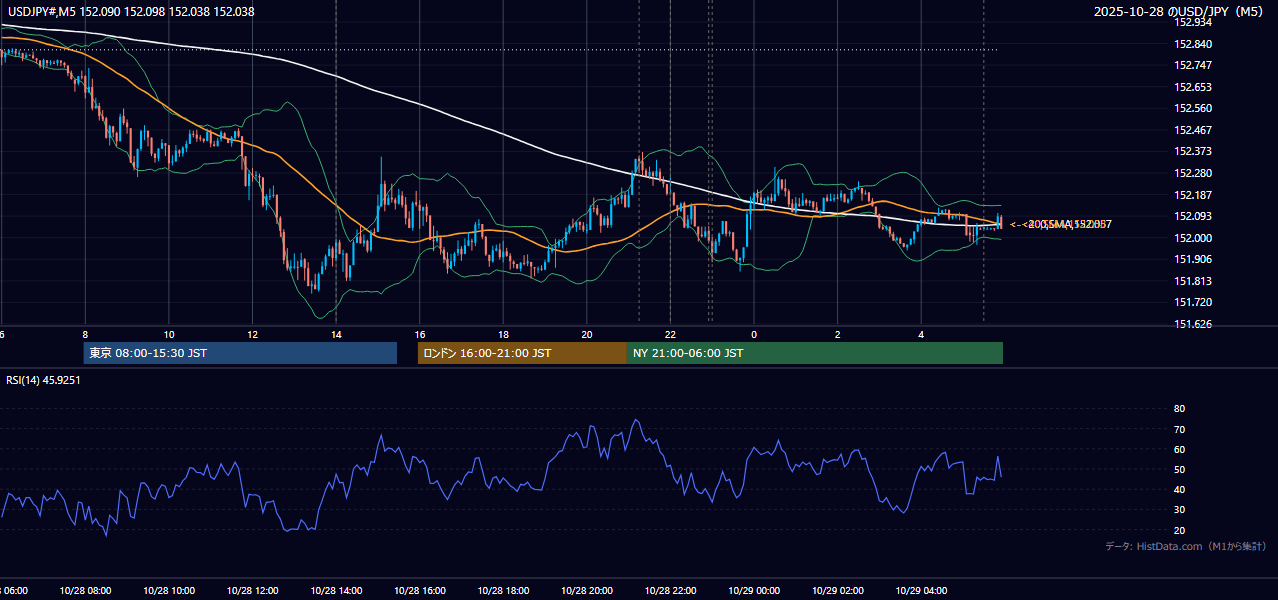Click price level 151.906 on the axis
Screen dimensions: 1278x600
(1193, 259)
